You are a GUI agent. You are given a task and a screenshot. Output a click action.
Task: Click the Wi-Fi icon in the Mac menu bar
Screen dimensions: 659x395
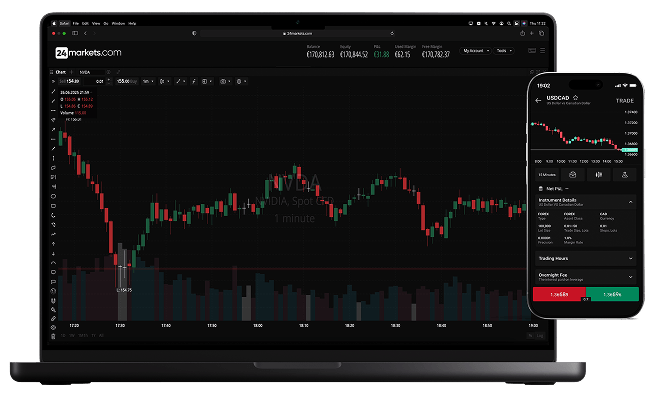[494, 24]
